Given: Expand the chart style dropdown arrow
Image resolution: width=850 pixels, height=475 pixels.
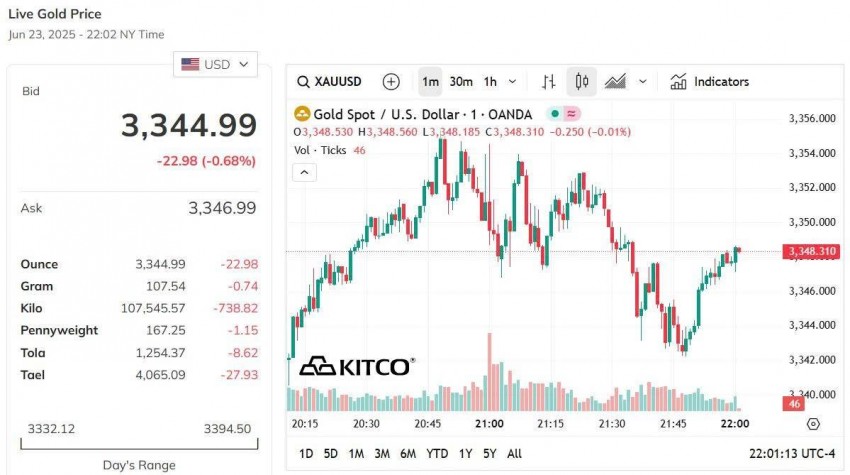Looking at the screenshot, I should [x=643, y=82].
